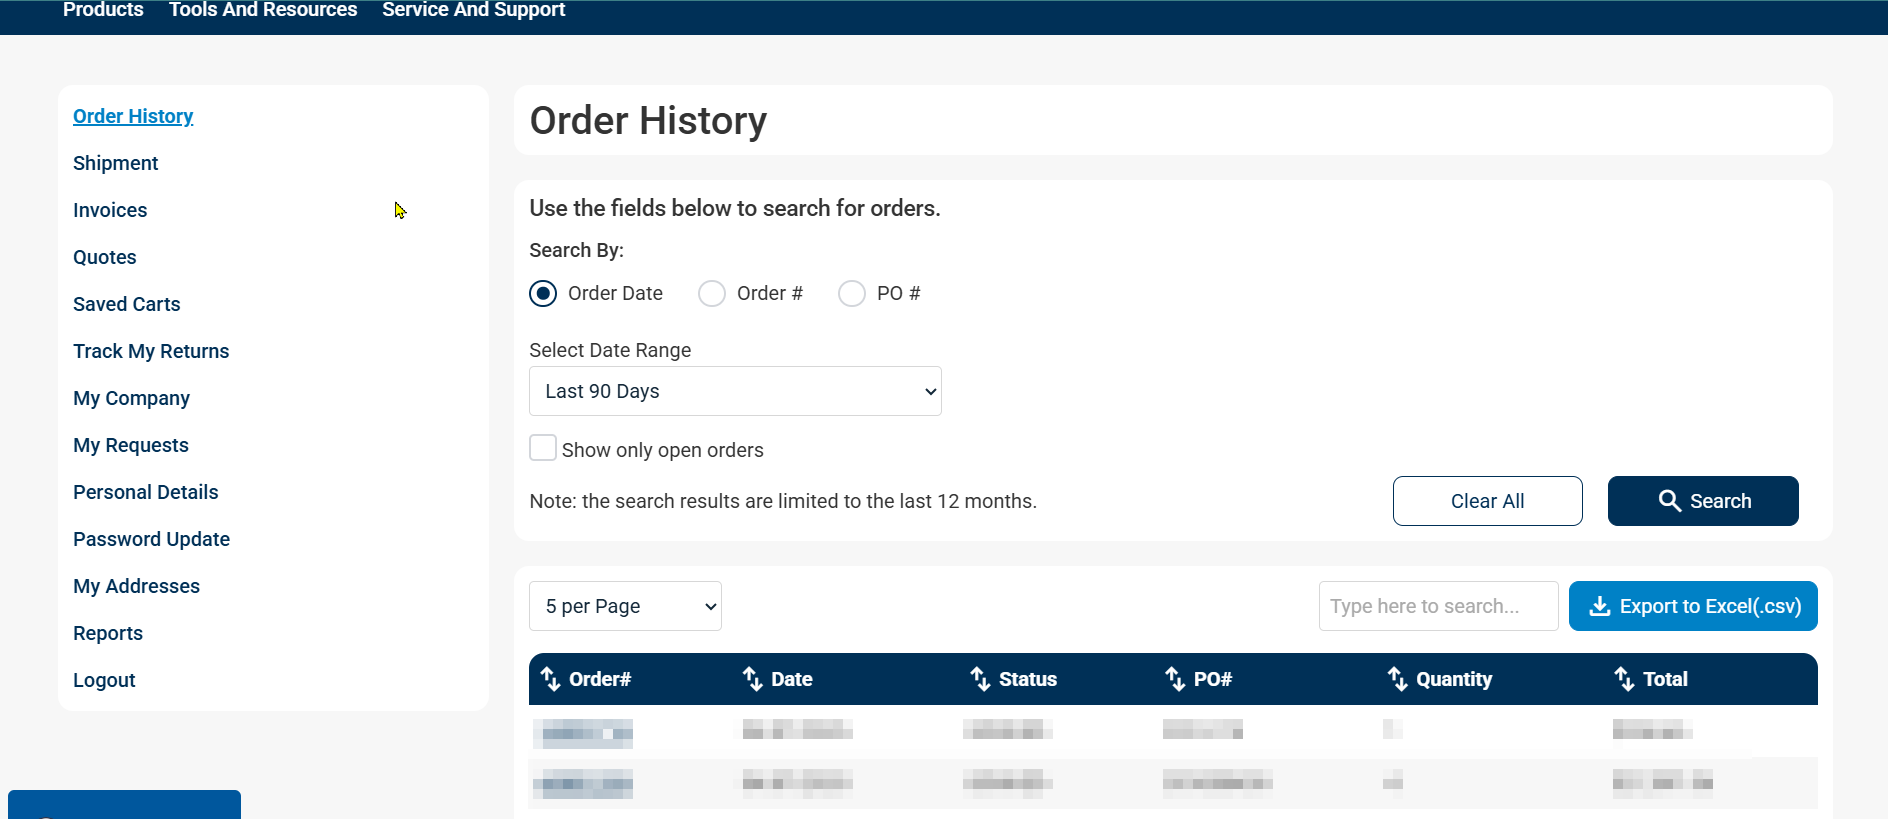Sort by PO# using its arrows icon
The image size is (1888, 819).
tap(1175, 679)
